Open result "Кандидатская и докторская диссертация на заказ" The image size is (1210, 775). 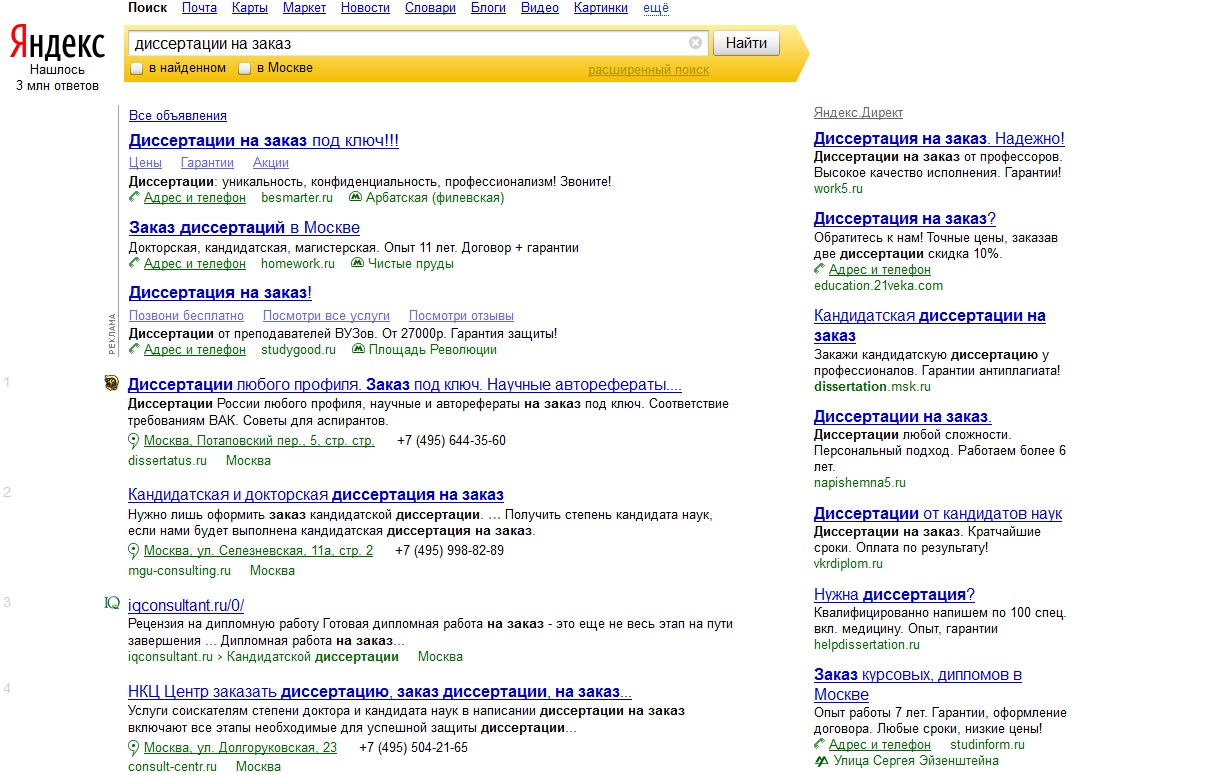(x=316, y=495)
